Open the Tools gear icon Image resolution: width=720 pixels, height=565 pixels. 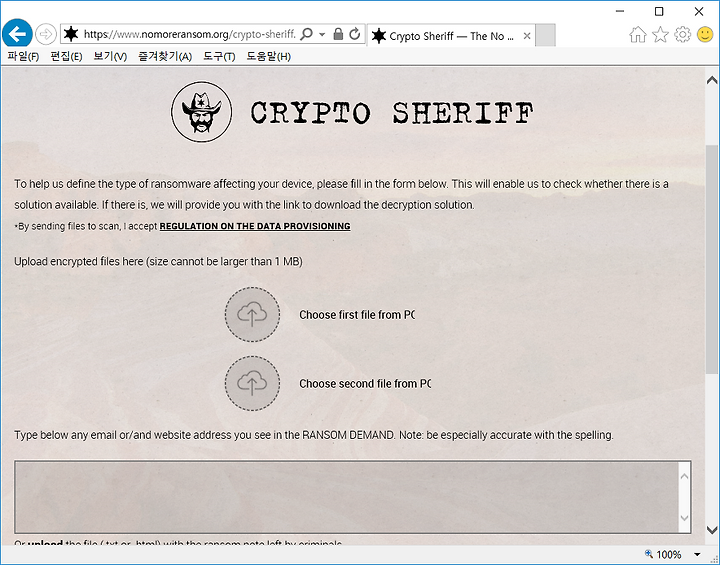point(683,34)
